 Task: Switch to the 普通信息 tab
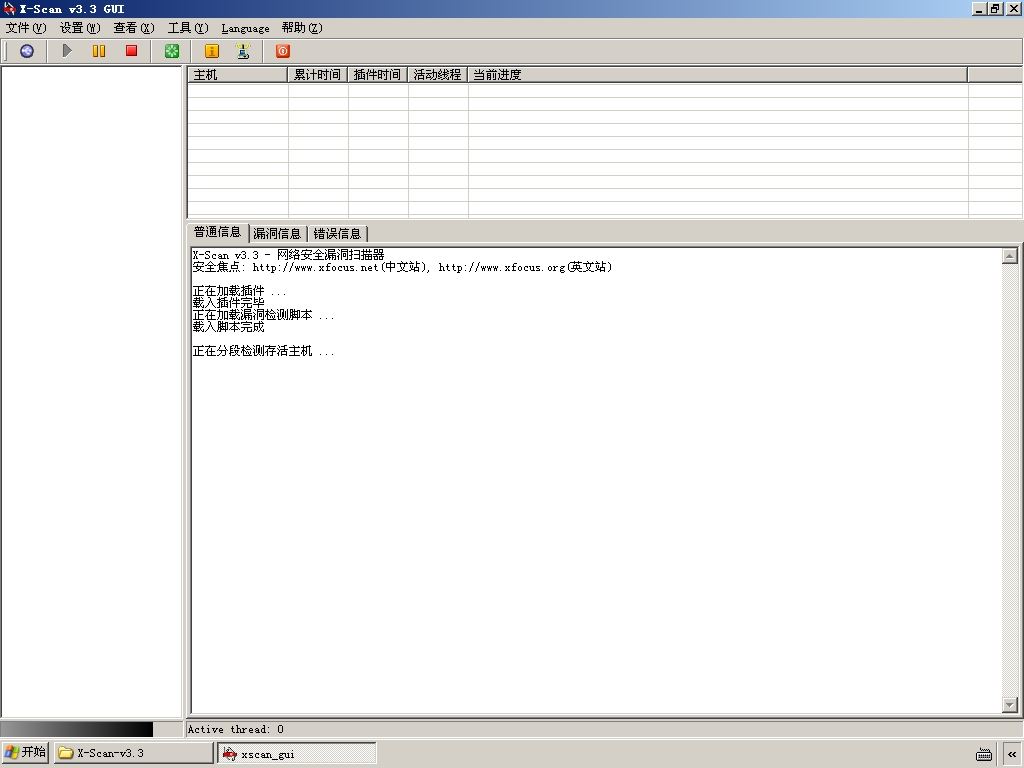[x=217, y=232]
